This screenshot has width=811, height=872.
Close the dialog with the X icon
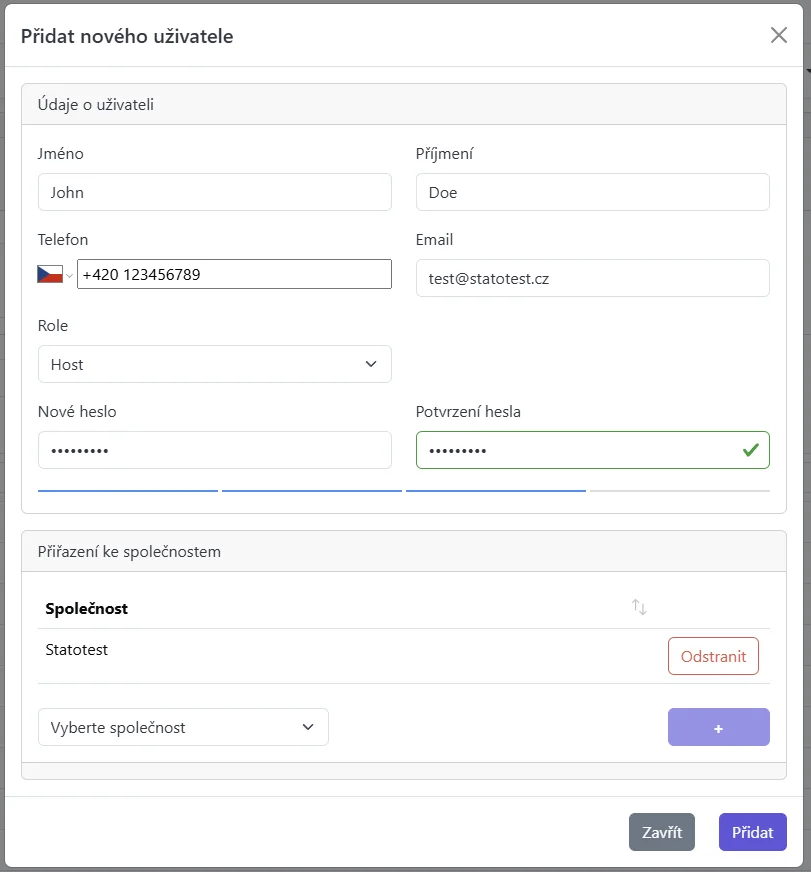pos(778,34)
